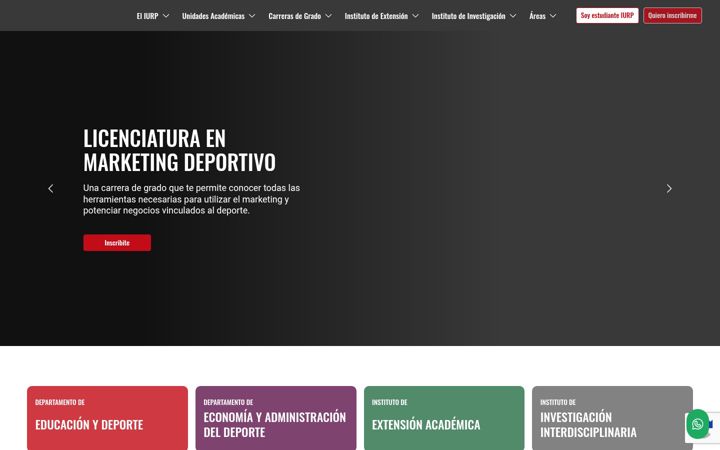The width and height of the screenshot is (720, 450).
Task: Open Economía y Administración del Deporte card
Action: [x=276, y=418]
